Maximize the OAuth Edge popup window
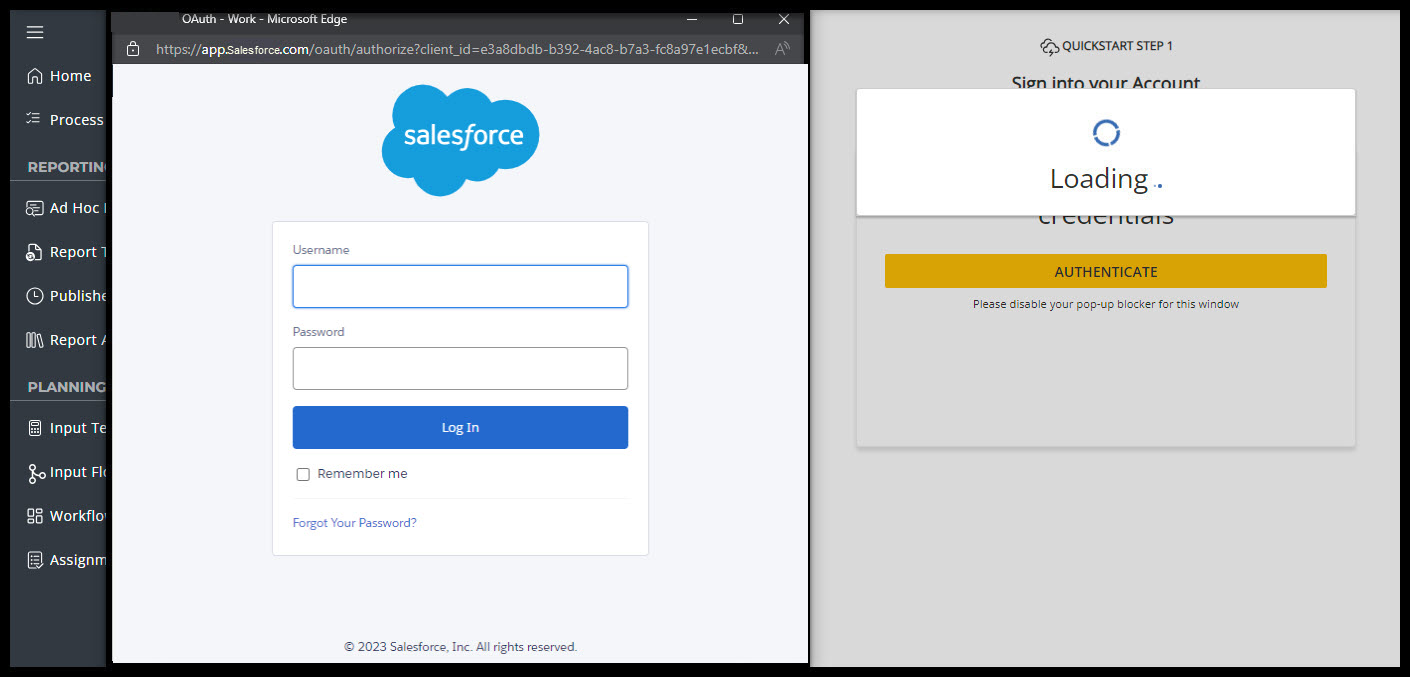Screen dimensions: 1410x677 [x=738, y=19]
